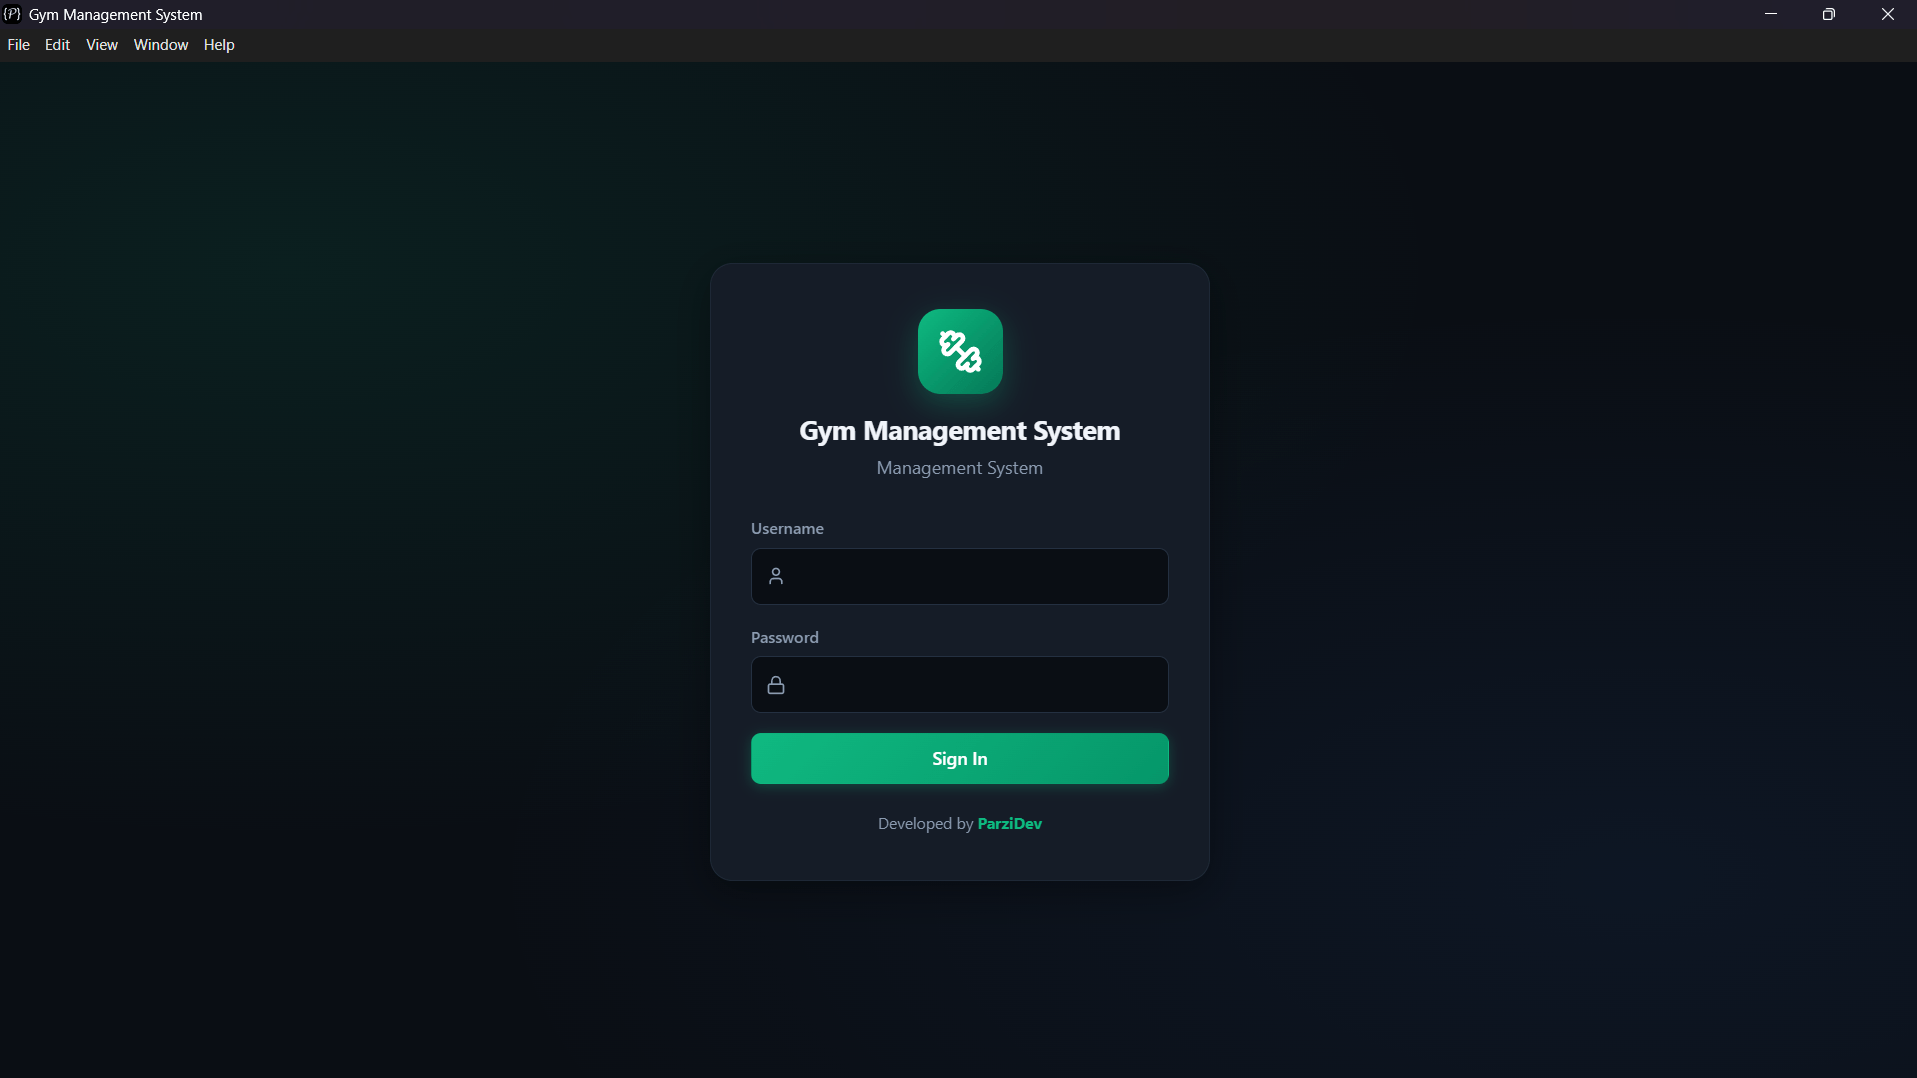Click the green dumbbell app logo
This screenshot has width=1917, height=1078.
(960, 351)
